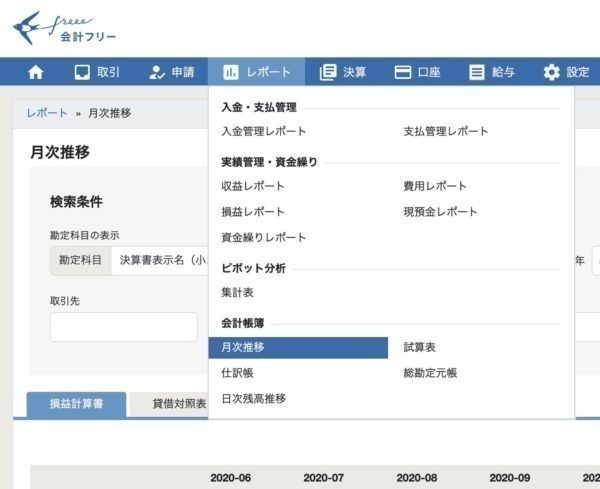Go to home via house icon
The image size is (600, 489).
pos(36,72)
